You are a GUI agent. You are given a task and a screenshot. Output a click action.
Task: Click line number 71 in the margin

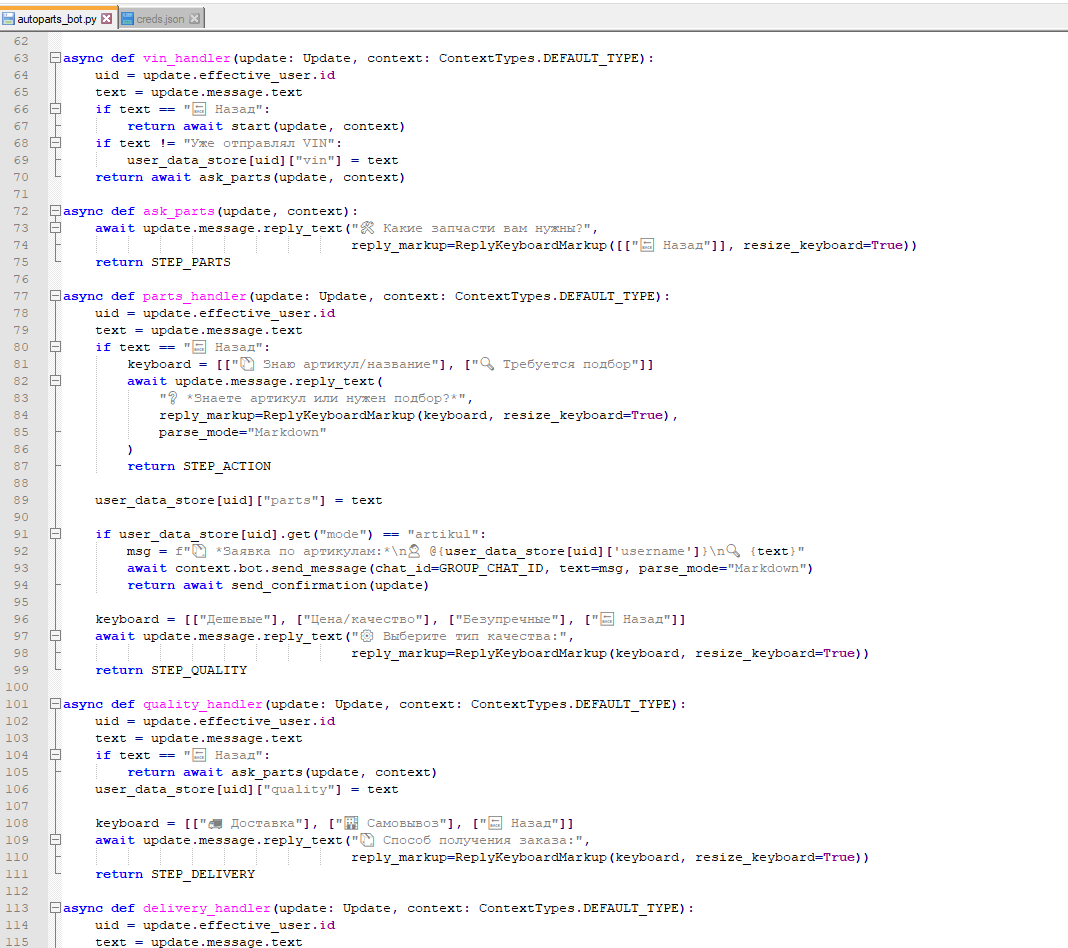(x=21, y=194)
